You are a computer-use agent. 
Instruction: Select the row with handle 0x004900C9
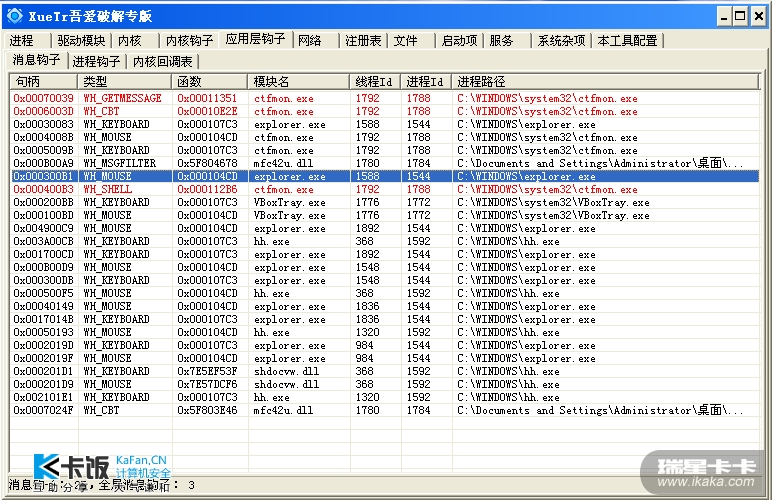point(384,228)
